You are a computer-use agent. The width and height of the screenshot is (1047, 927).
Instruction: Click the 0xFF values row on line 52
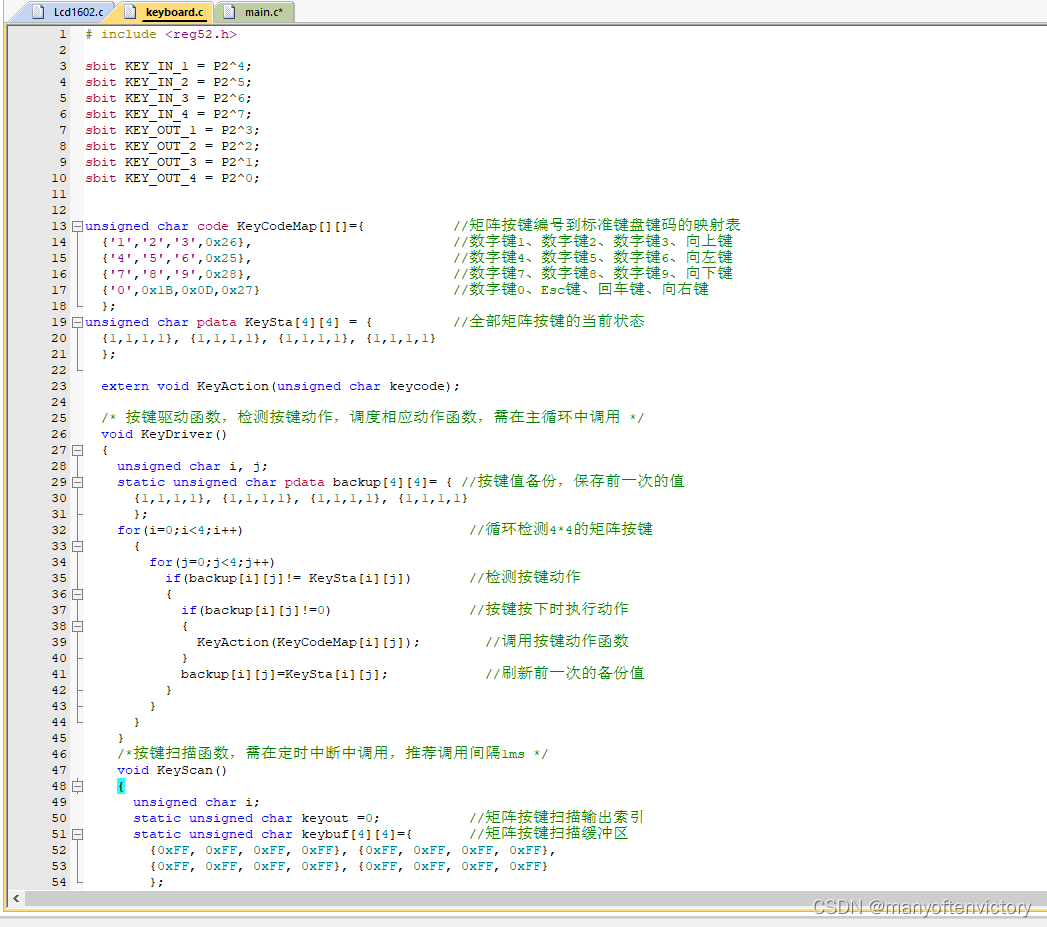tap(353, 850)
